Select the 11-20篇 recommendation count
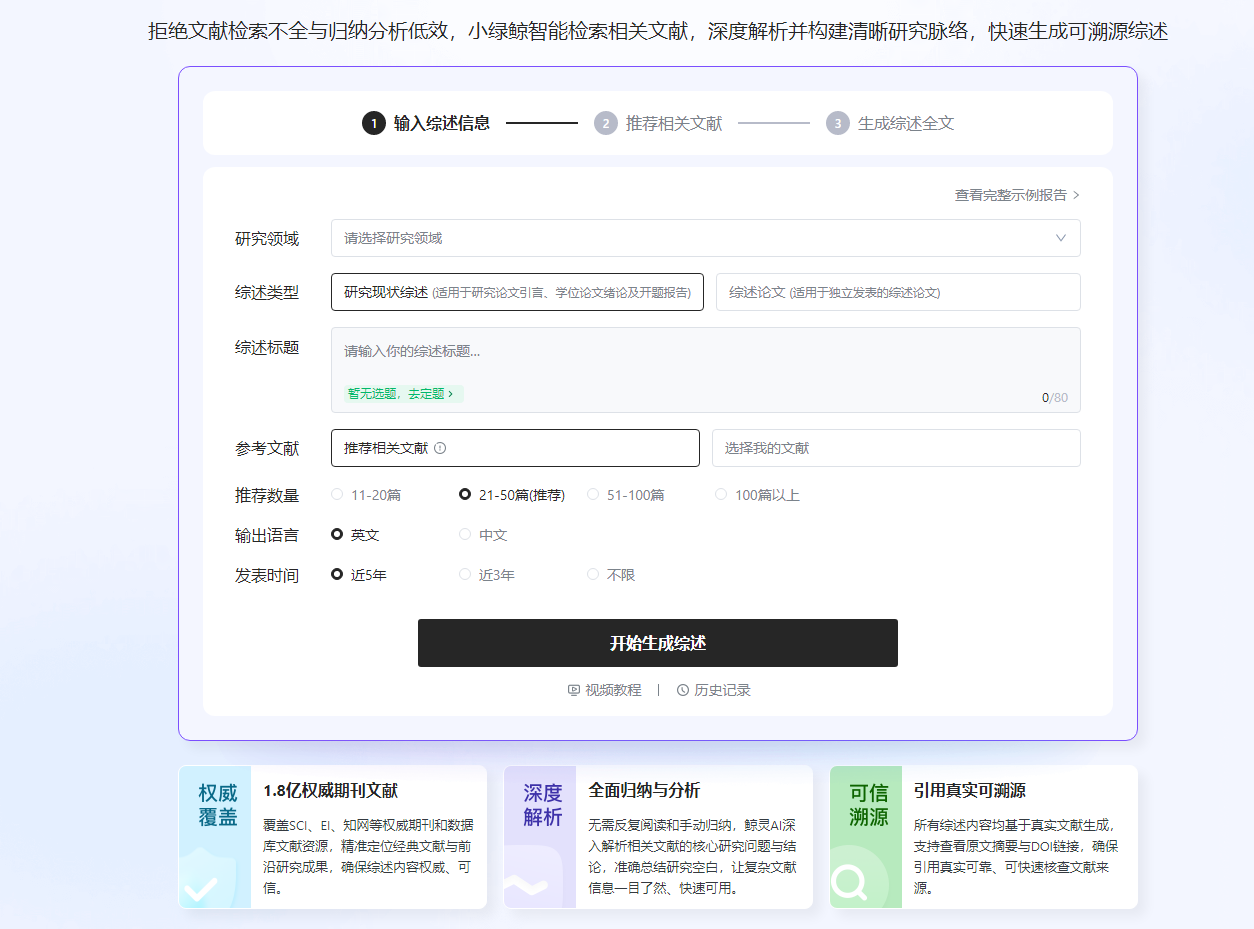This screenshot has height=929, width=1254. pyautogui.click(x=366, y=495)
